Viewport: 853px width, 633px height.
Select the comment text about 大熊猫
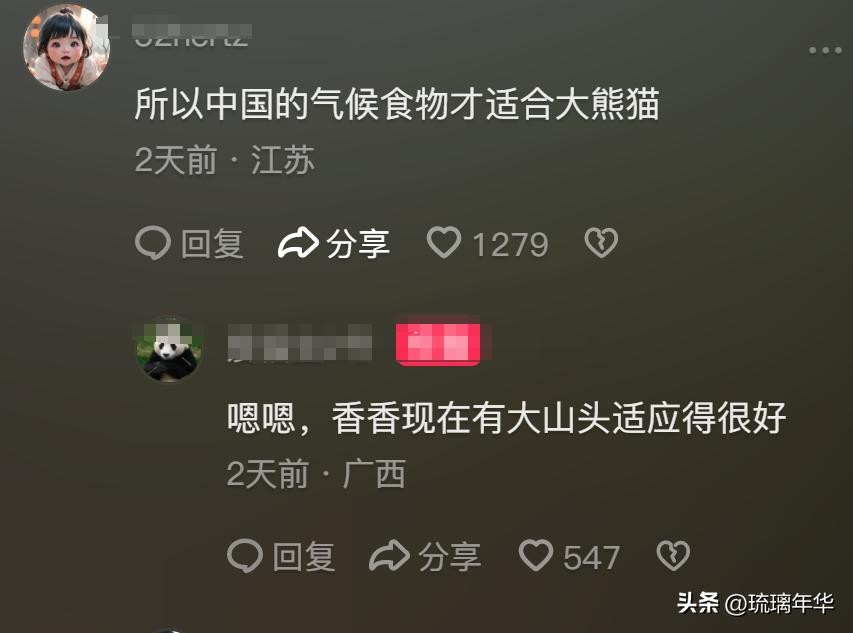397,103
